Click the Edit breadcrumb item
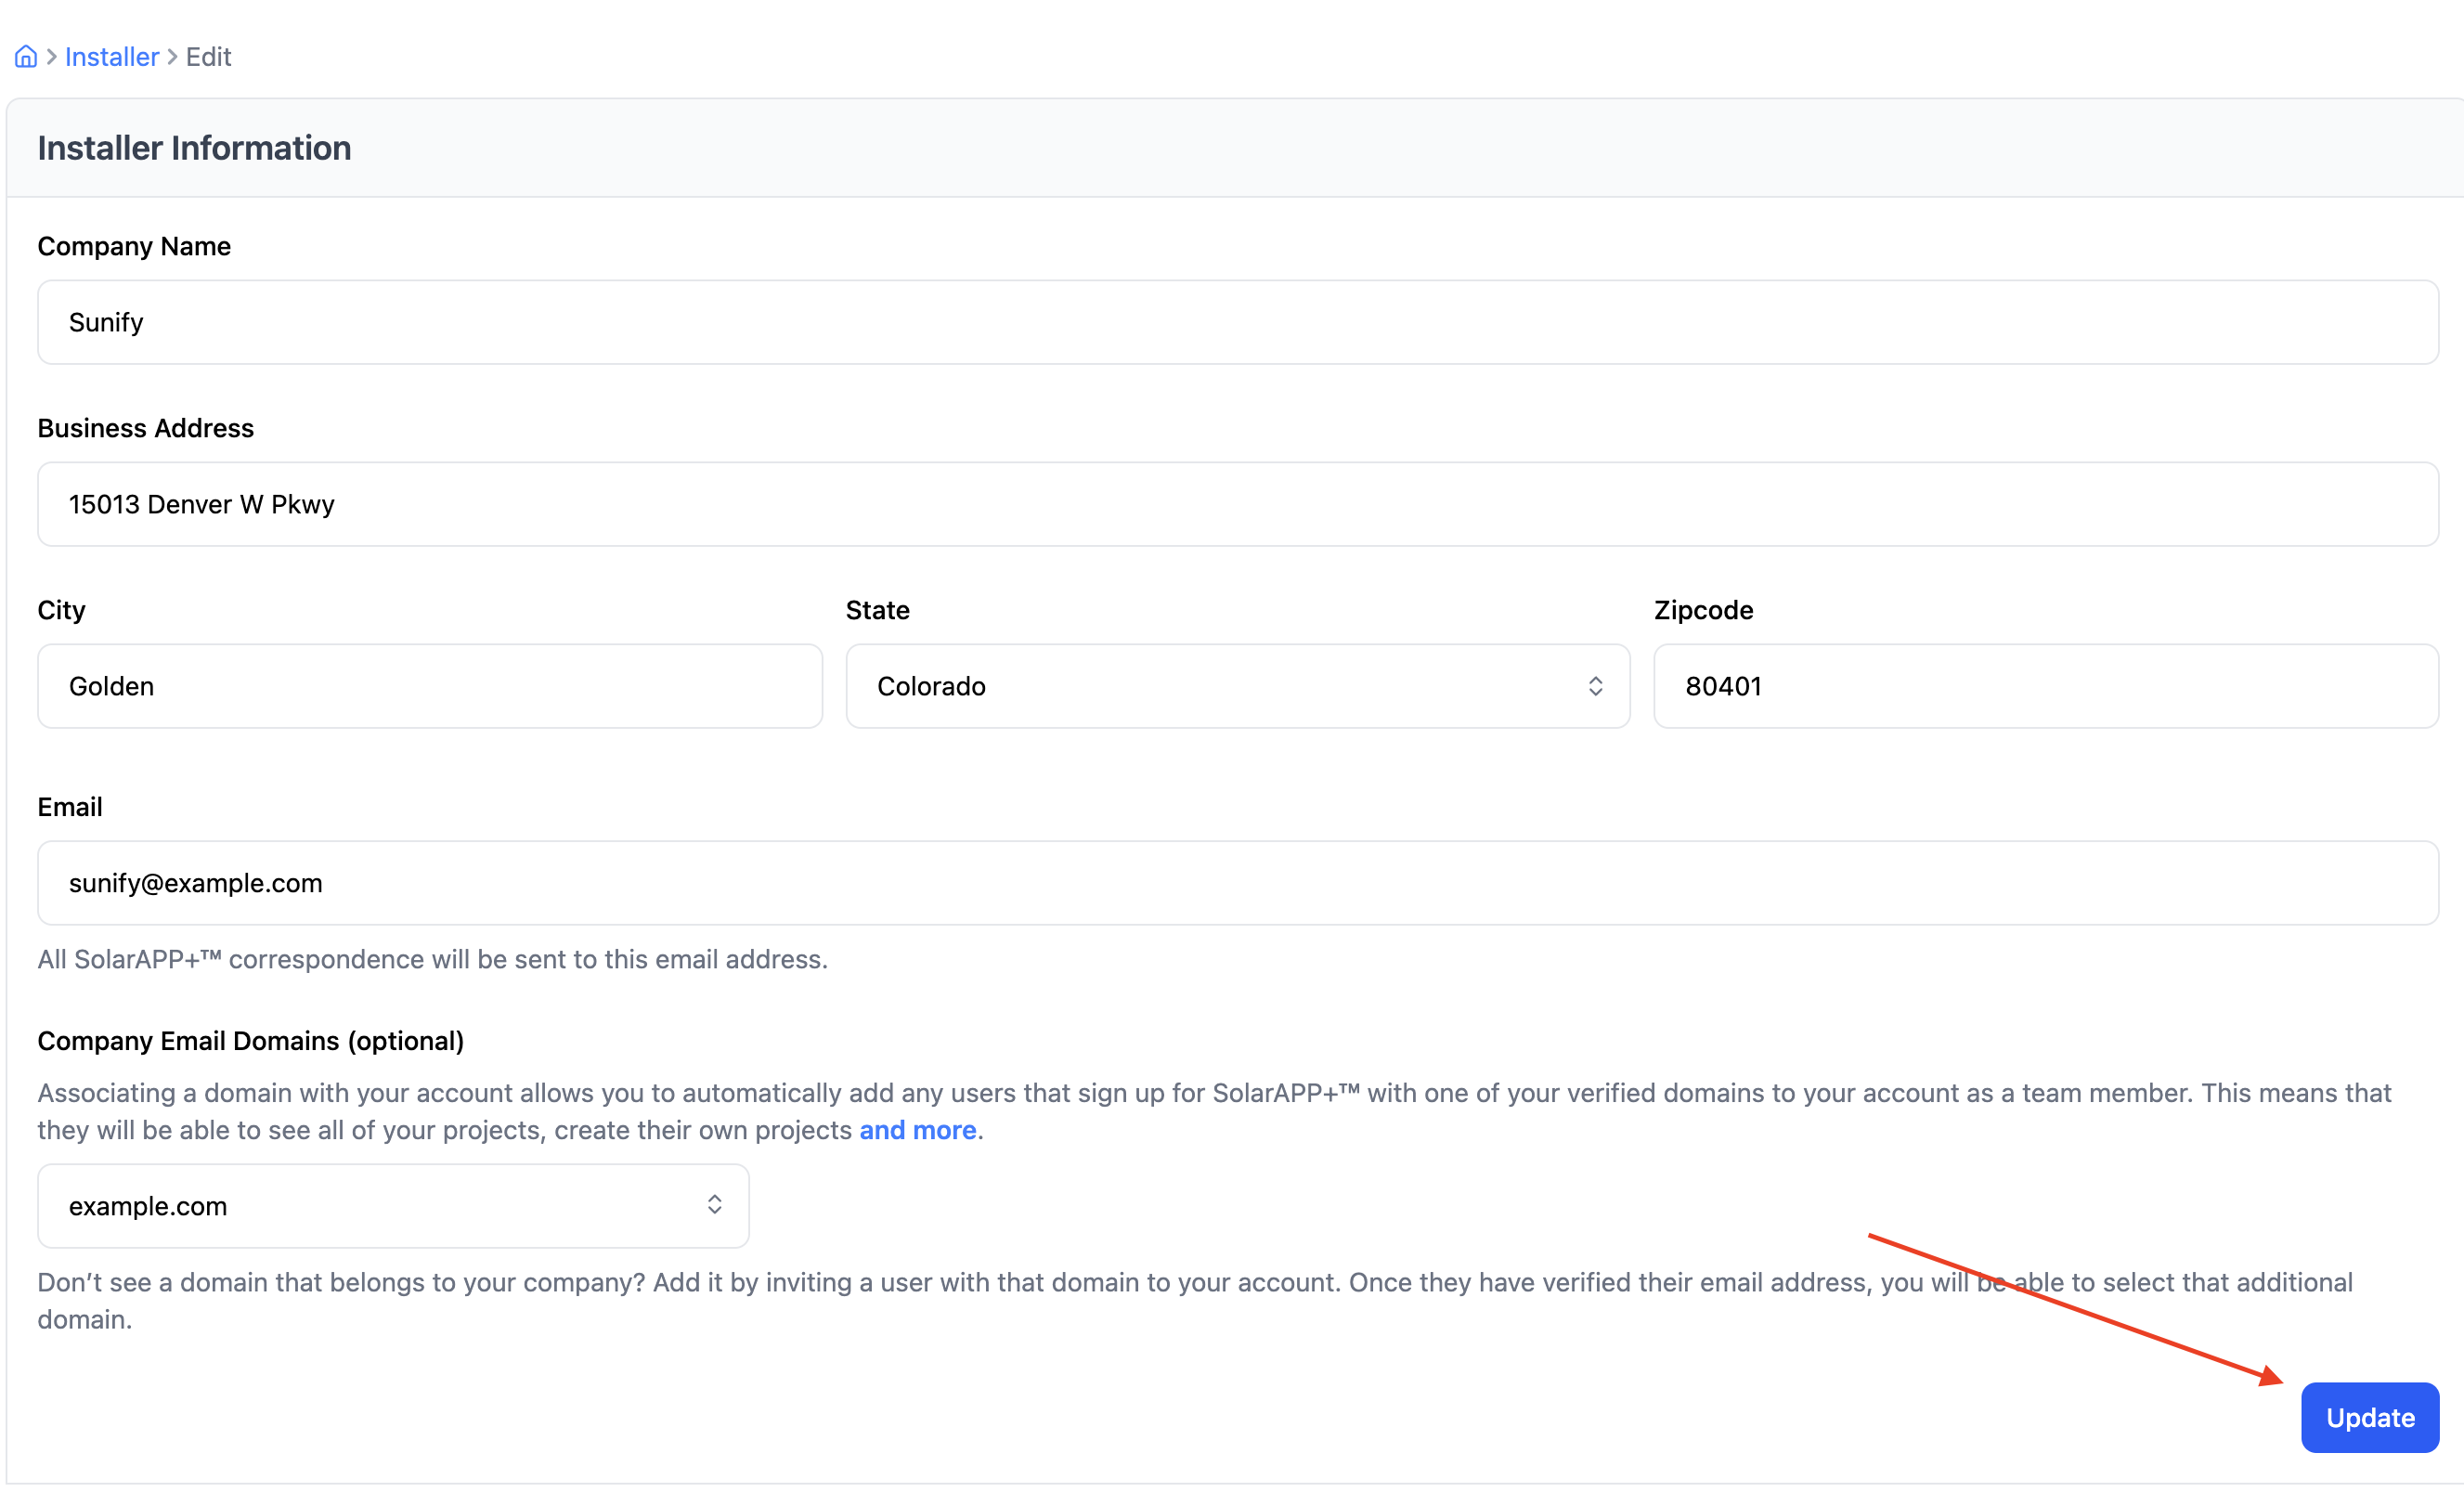The width and height of the screenshot is (2464, 1492). [208, 57]
